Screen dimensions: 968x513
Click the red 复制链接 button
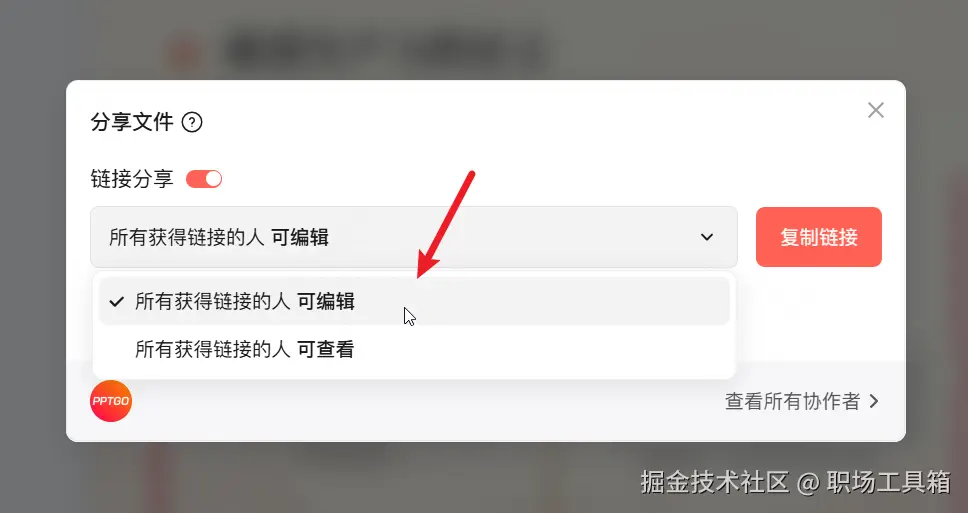(819, 237)
